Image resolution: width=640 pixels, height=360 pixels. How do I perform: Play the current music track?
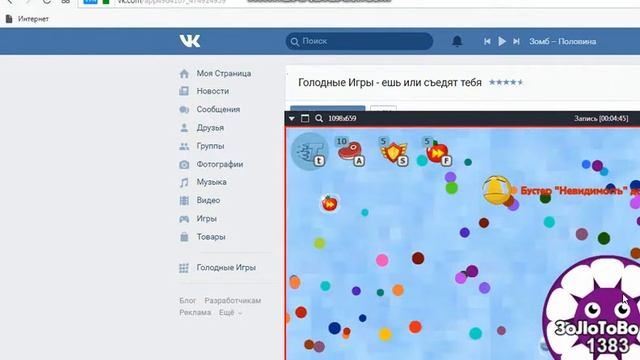(x=502, y=41)
